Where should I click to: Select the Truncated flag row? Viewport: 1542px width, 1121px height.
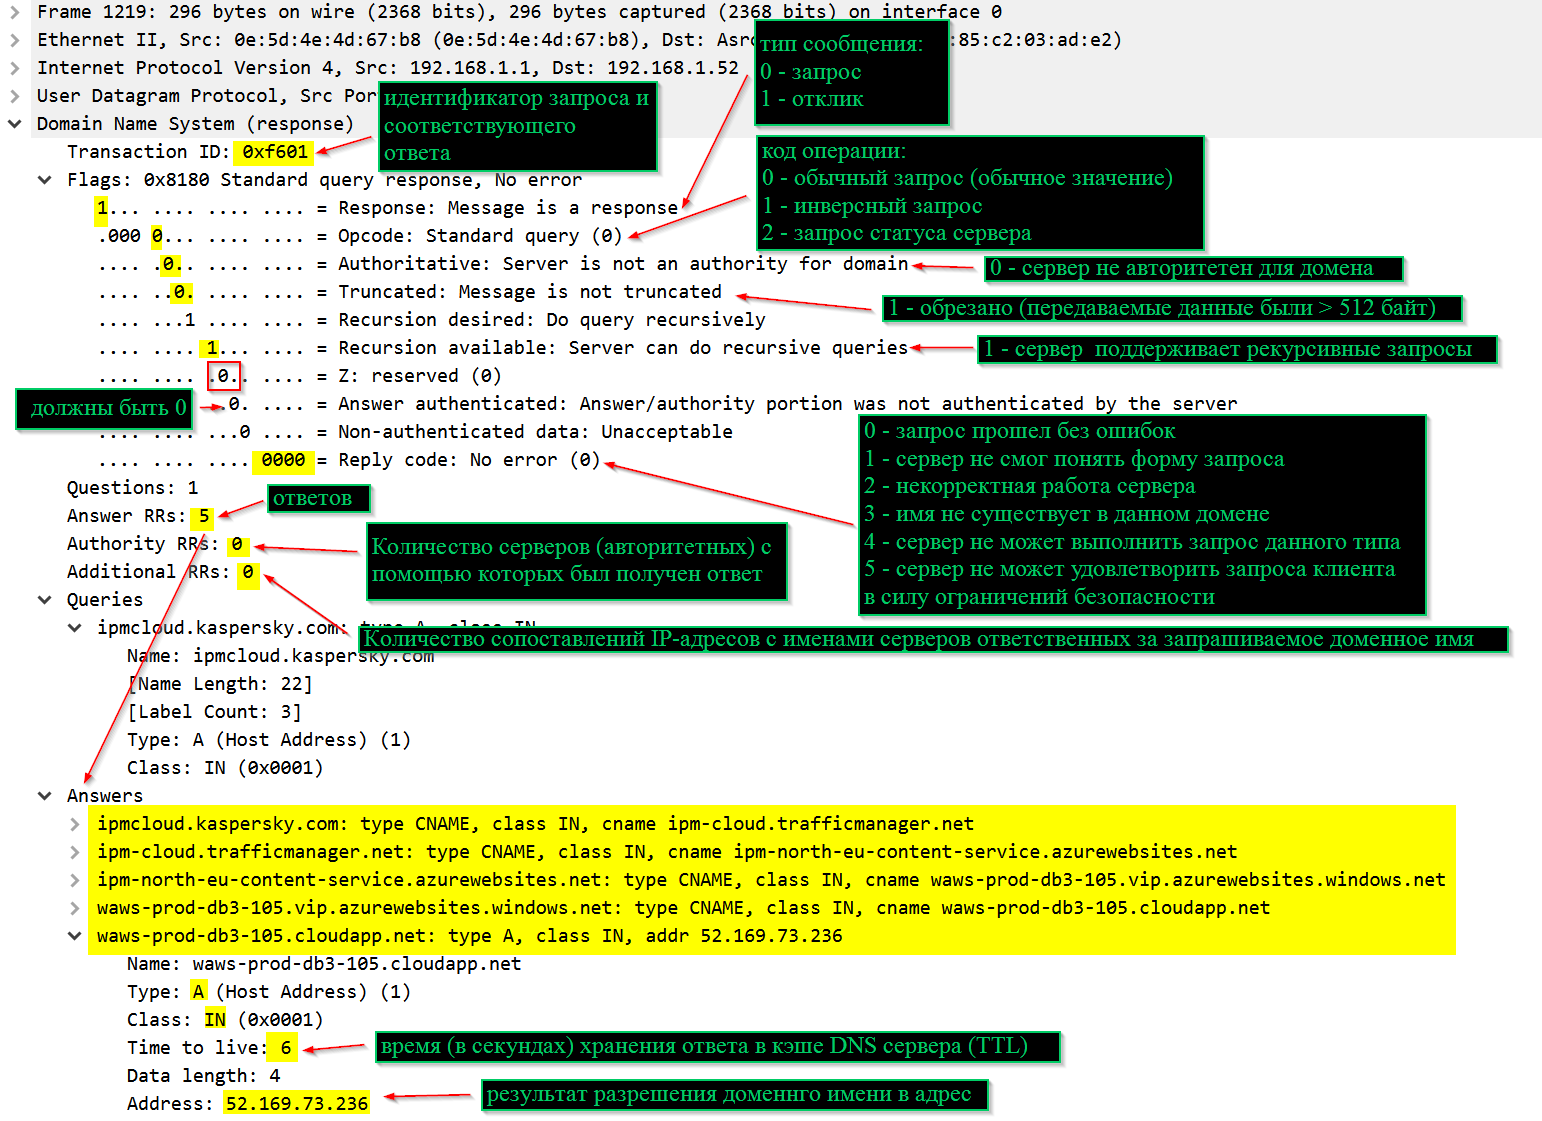(x=410, y=292)
